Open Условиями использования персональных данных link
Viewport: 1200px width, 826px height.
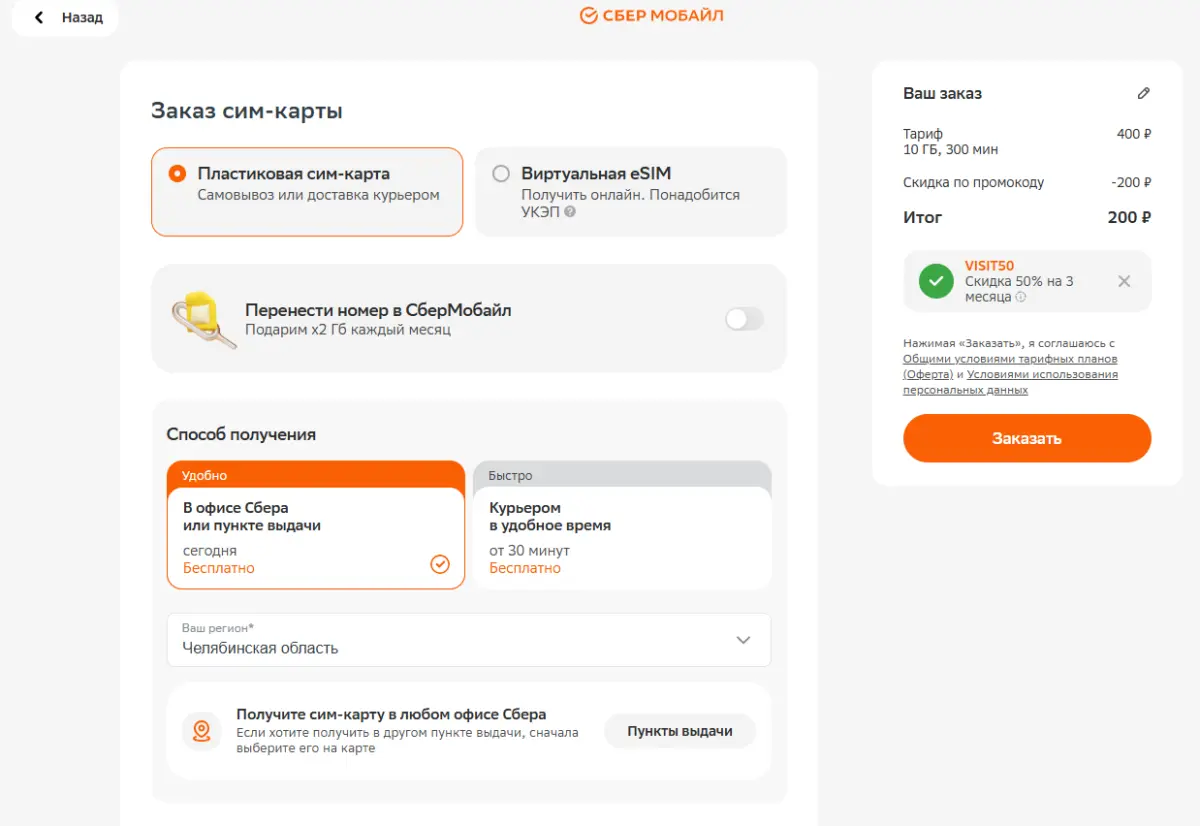(1010, 382)
